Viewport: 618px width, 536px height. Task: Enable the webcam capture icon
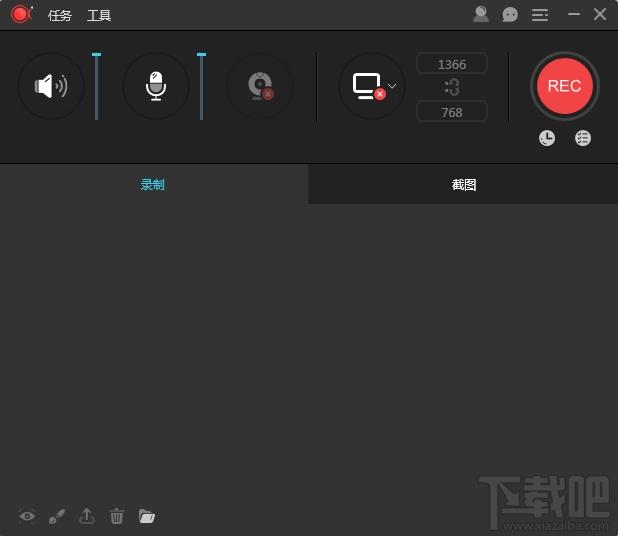(x=261, y=86)
